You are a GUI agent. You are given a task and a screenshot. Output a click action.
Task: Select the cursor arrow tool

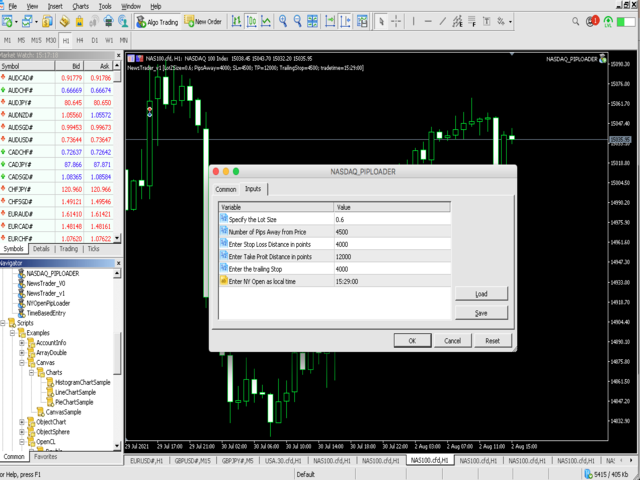tap(381, 21)
